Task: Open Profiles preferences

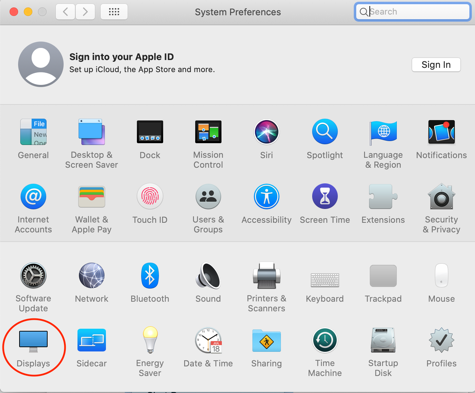Action: pos(441,340)
